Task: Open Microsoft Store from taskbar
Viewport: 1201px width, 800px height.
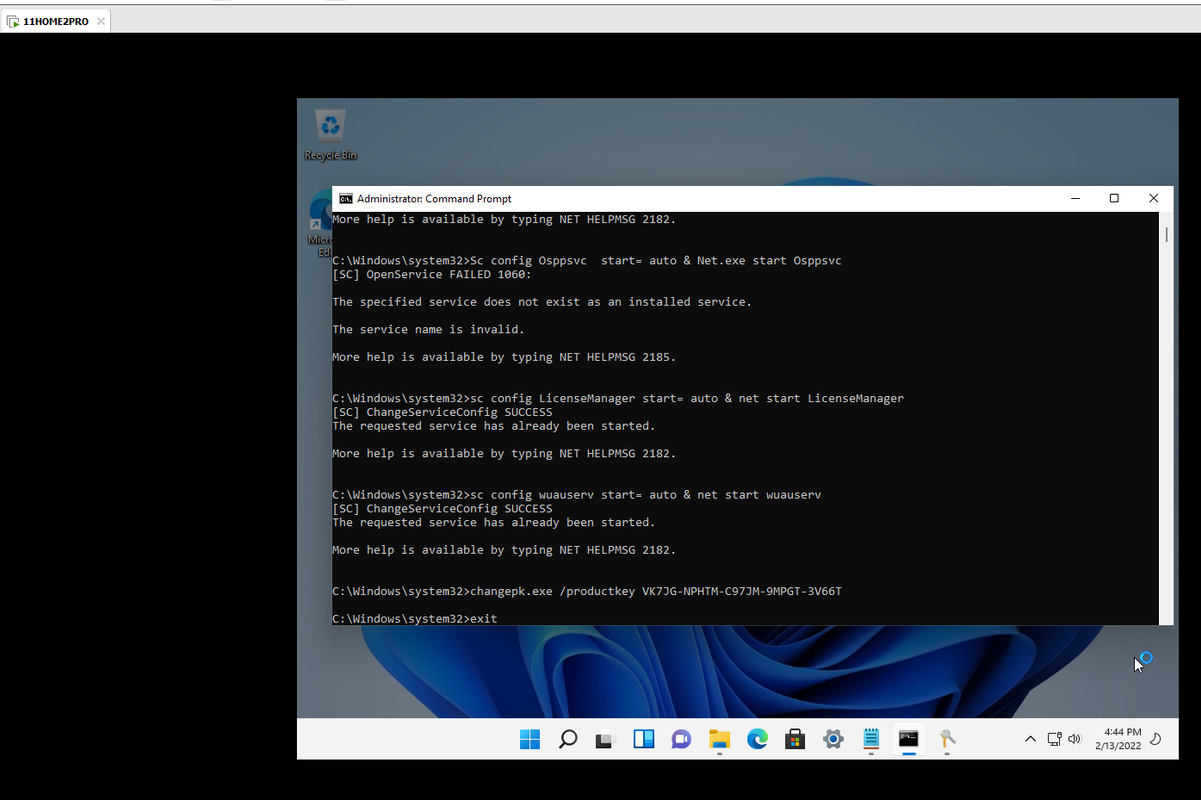Action: click(795, 739)
